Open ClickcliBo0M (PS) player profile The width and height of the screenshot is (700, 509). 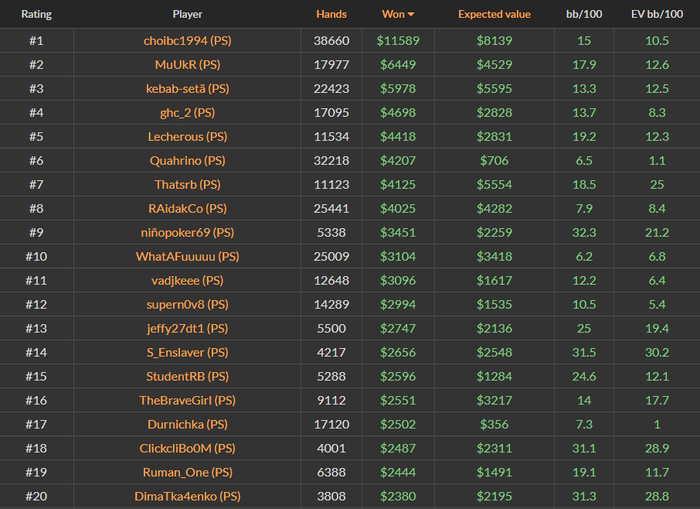pyautogui.click(x=186, y=448)
